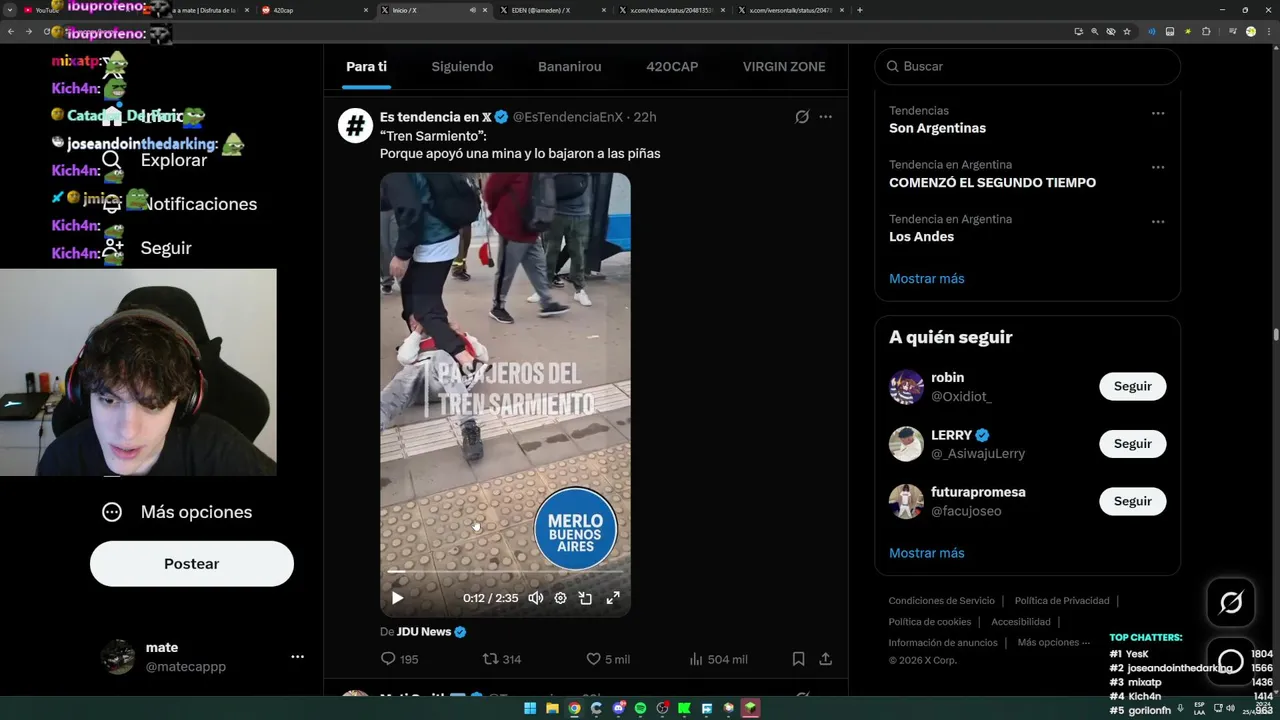
Task: Open the Chrome extensions puzzle icon
Action: click(1206, 32)
